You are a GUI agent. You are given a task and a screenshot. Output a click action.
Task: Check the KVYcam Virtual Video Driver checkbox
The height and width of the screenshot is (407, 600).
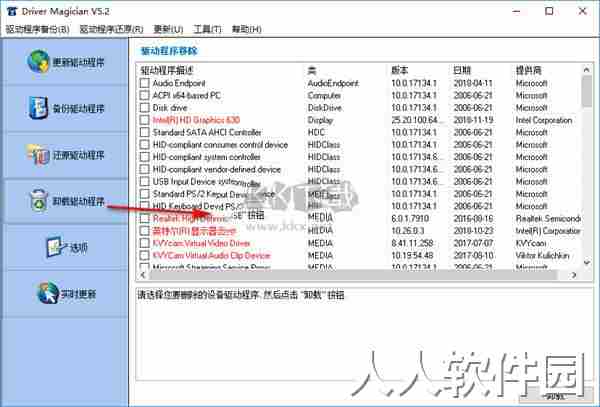(x=144, y=243)
